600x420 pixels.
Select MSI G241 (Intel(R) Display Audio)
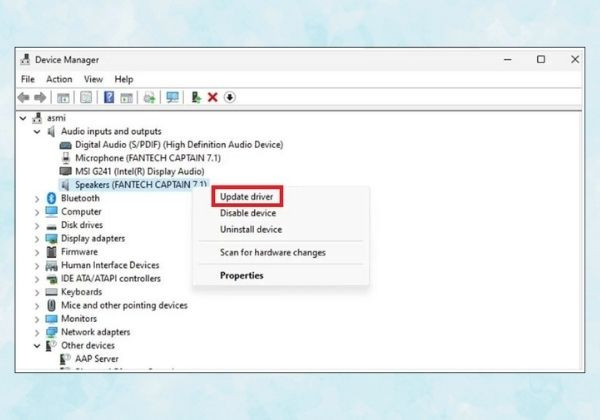point(140,171)
